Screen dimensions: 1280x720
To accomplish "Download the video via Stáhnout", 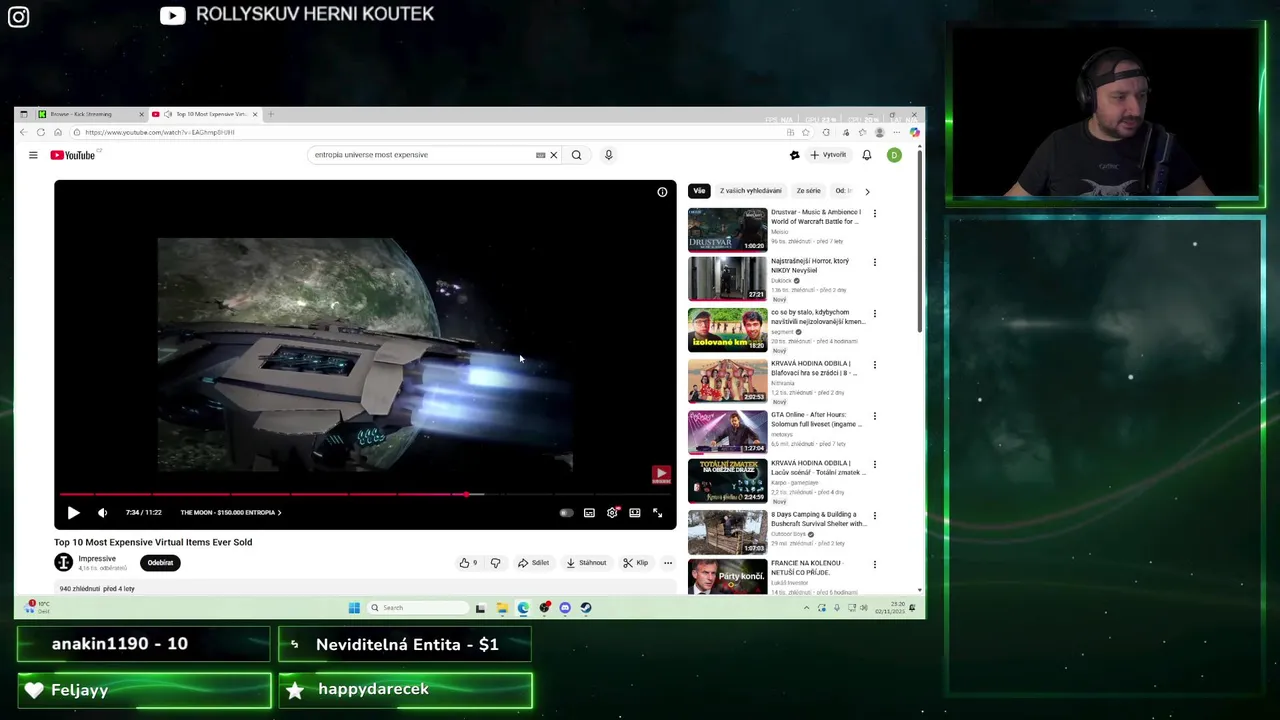I will click(x=586, y=563).
